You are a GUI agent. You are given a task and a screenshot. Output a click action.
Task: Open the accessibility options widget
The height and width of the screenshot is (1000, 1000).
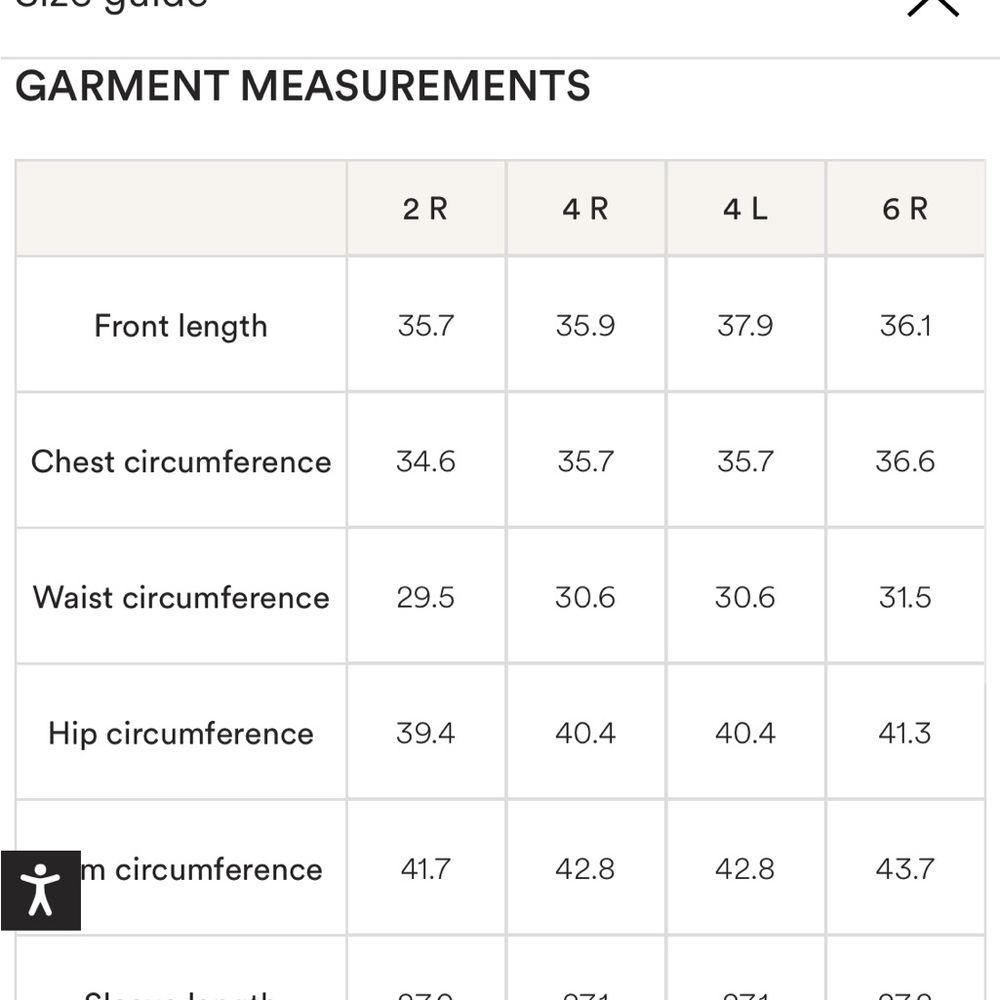click(40, 890)
